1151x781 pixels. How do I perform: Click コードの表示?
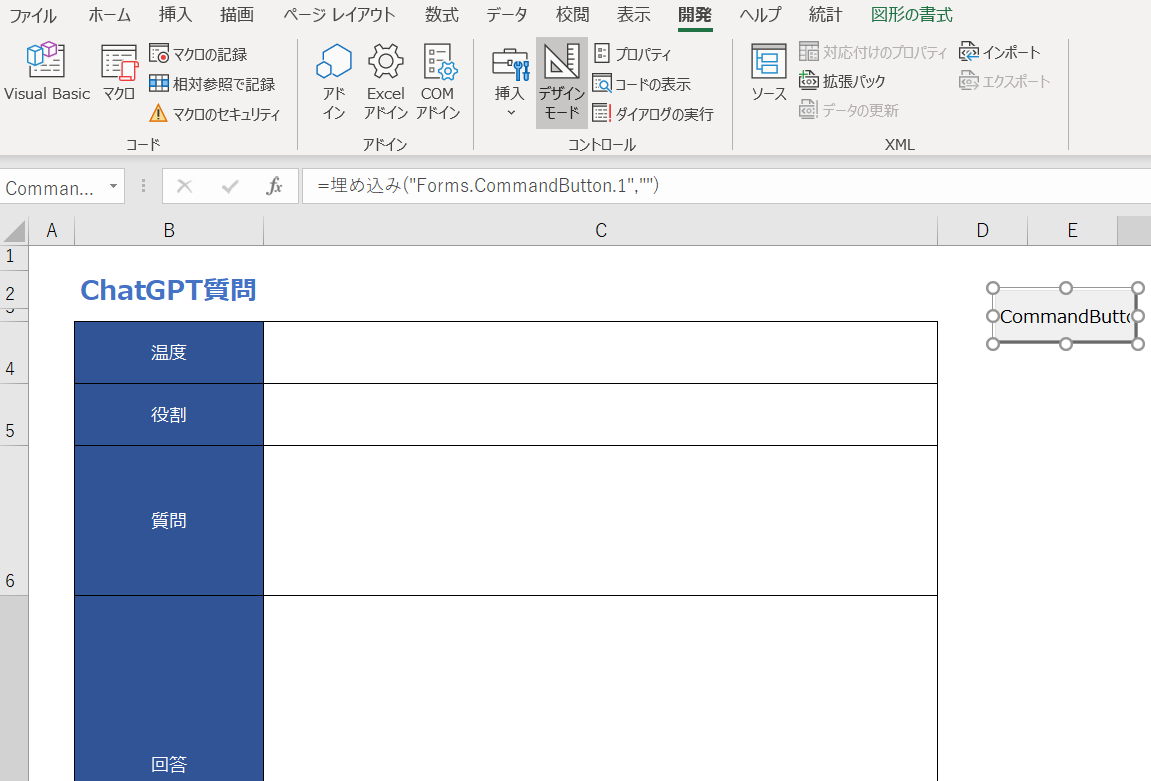pyautogui.click(x=642, y=84)
